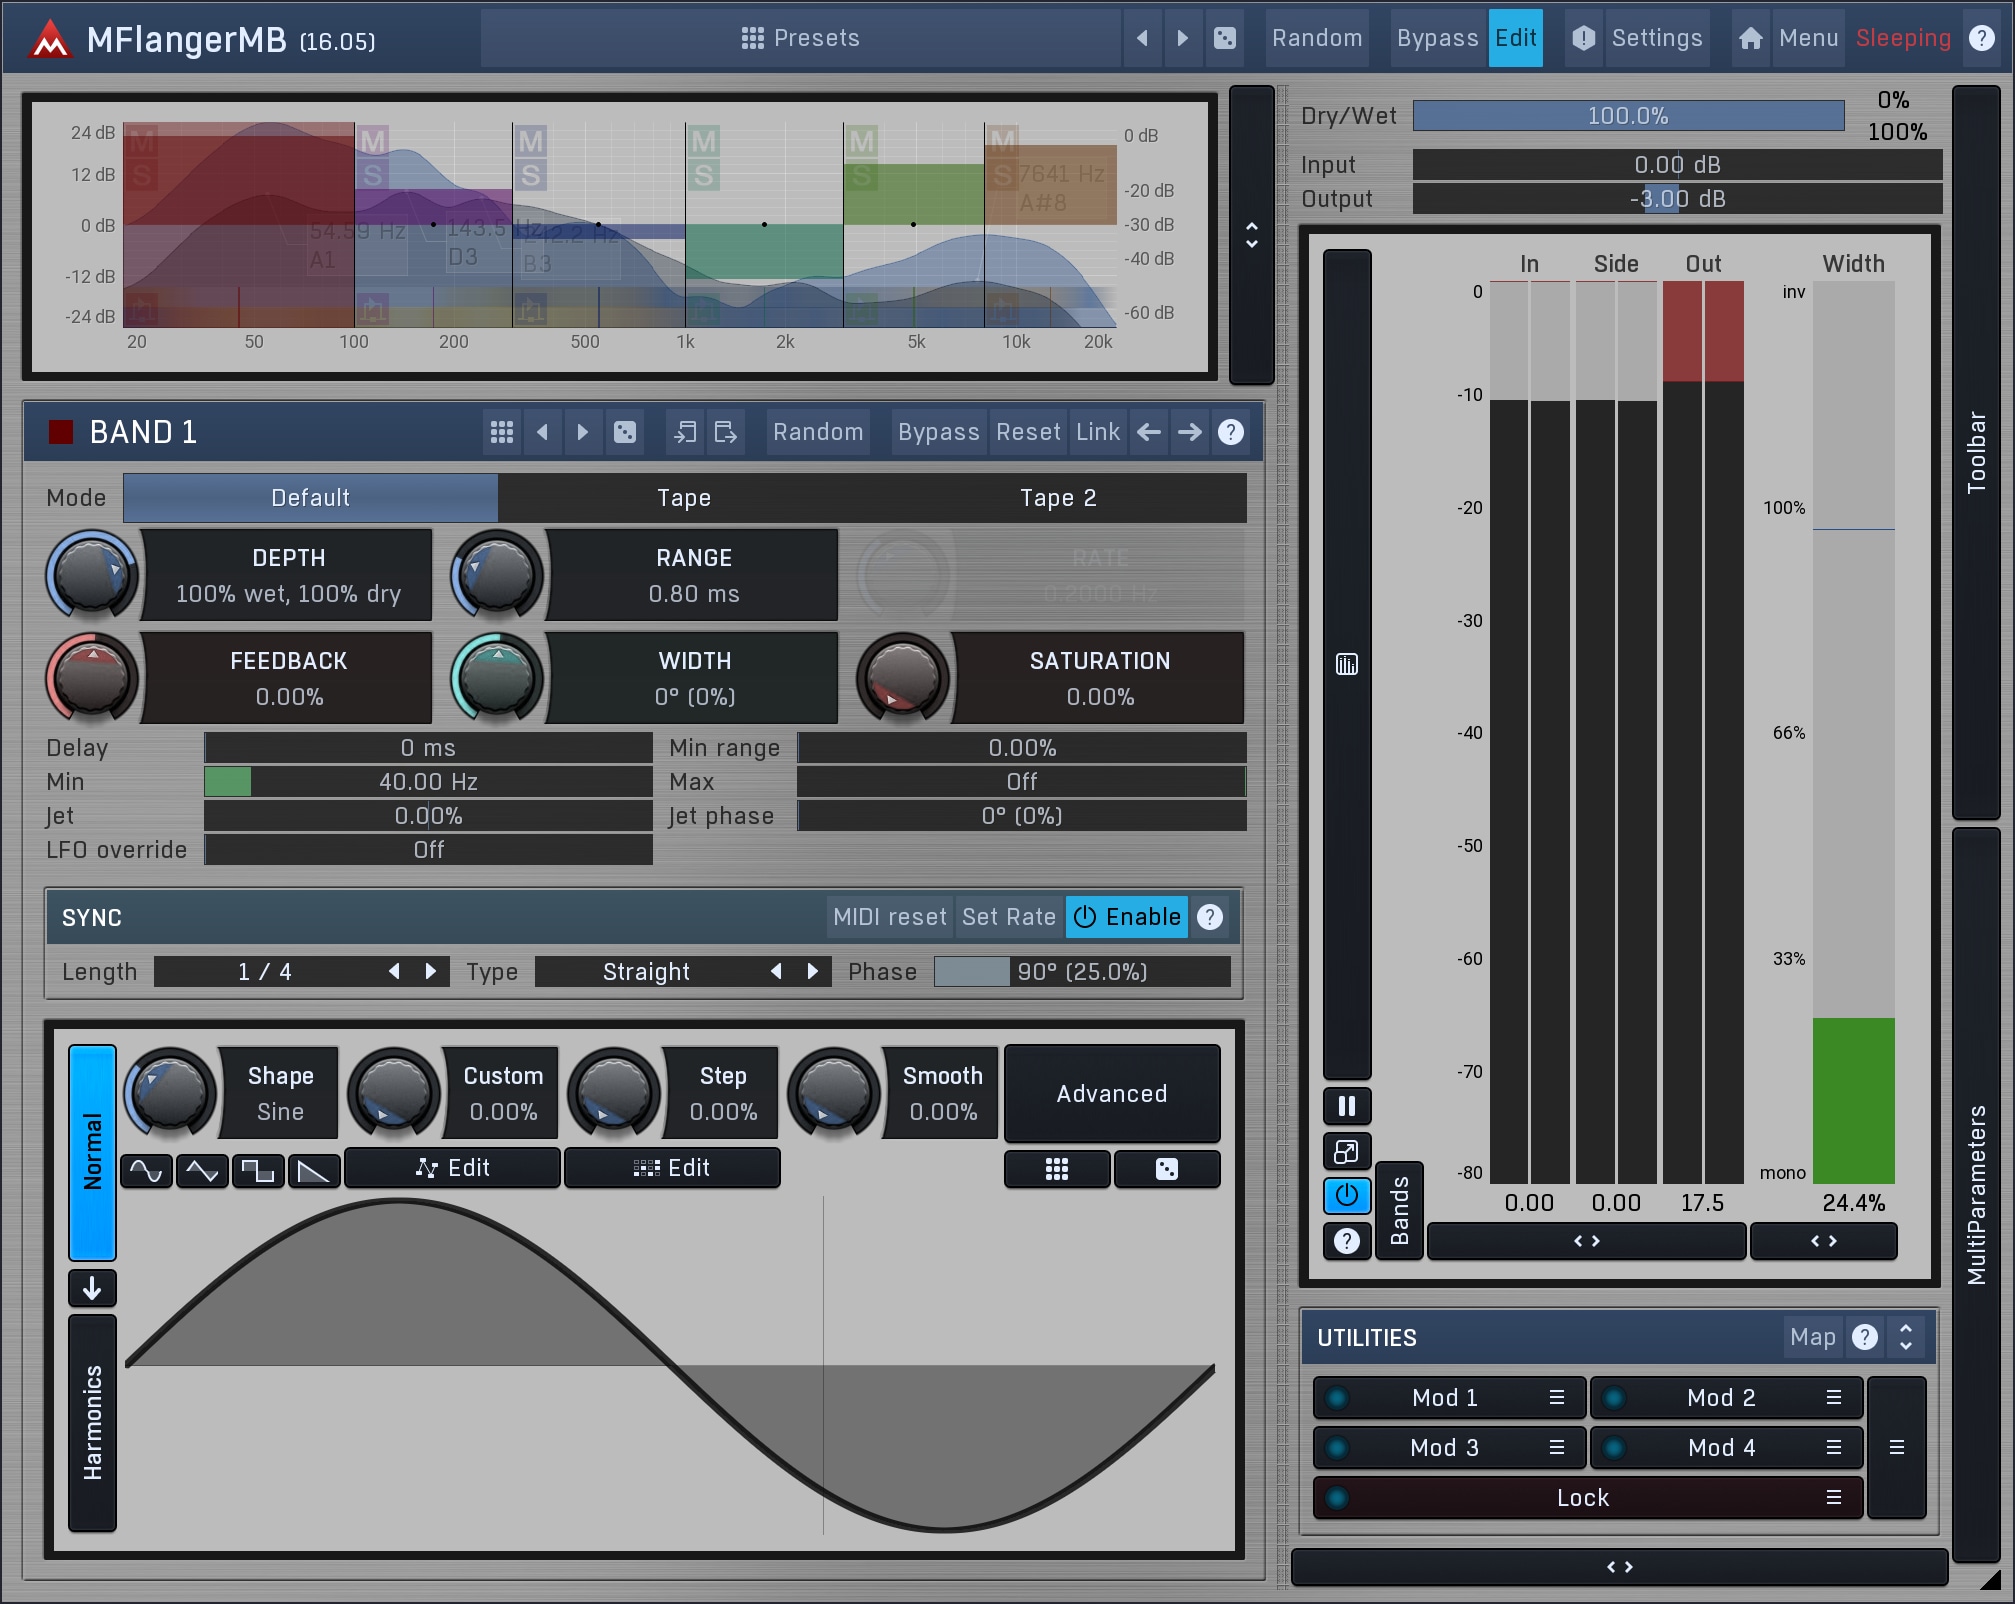
Task: Expand the Utilities panel with up-down arrows
Action: 1906,1337
